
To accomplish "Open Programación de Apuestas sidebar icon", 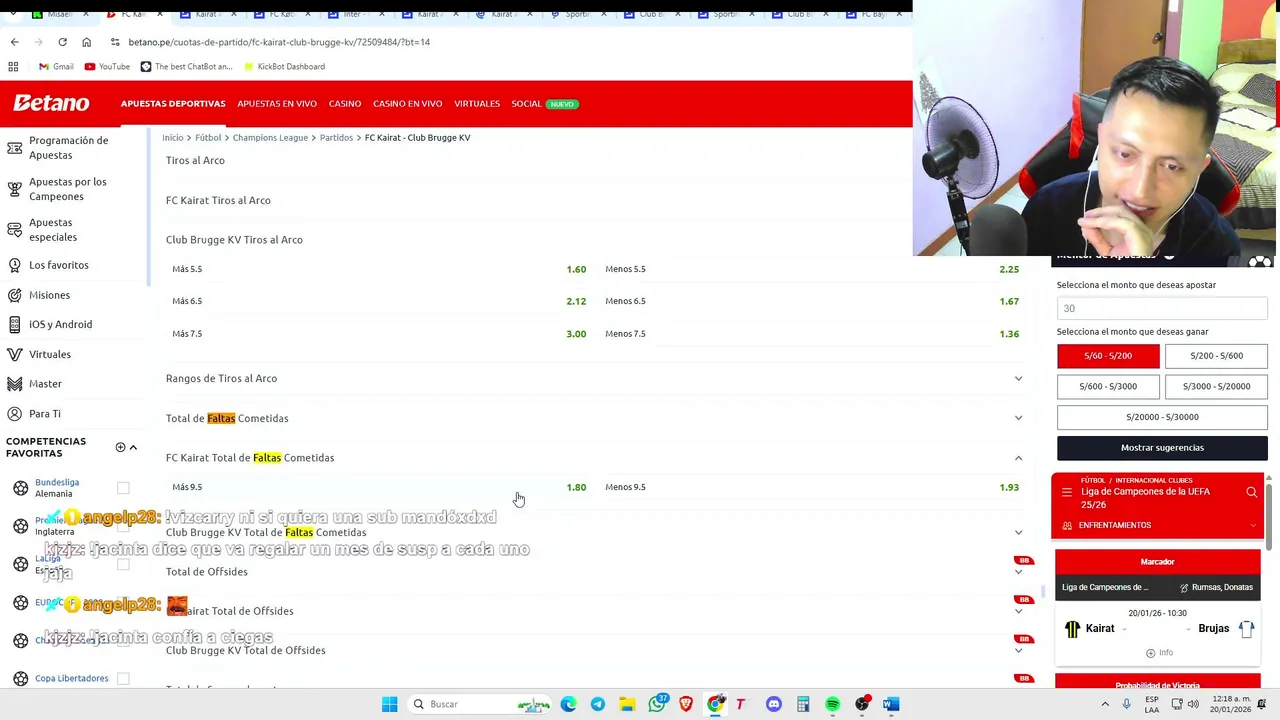I will pyautogui.click(x=14, y=148).
